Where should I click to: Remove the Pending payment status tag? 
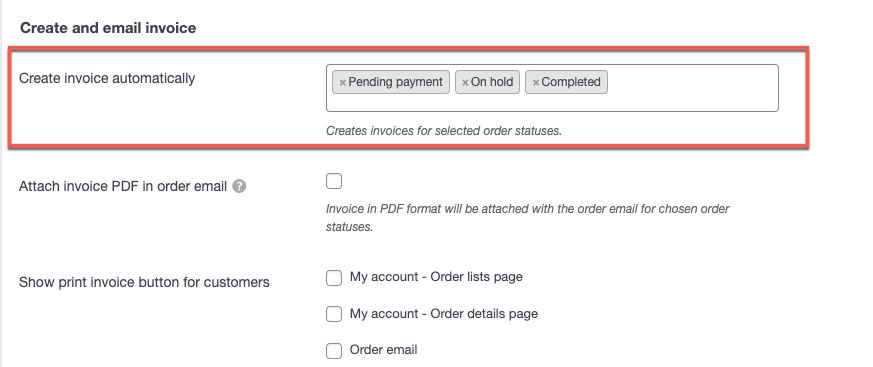coord(342,82)
